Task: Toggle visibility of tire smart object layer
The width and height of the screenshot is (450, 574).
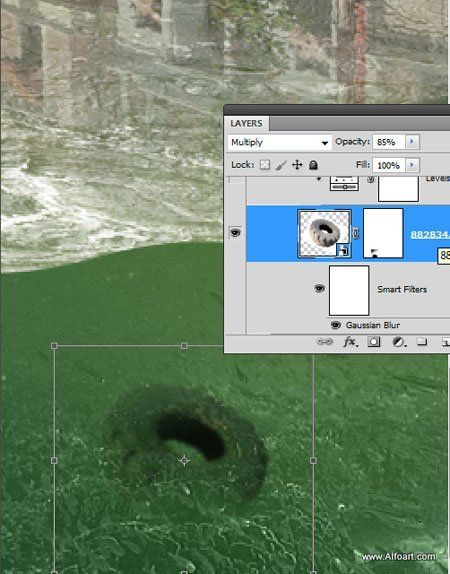Action: [235, 232]
